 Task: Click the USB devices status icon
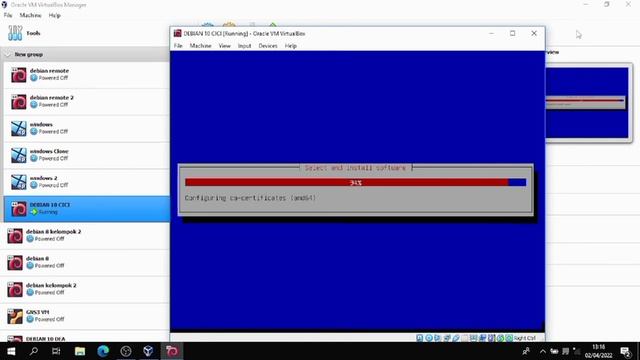pyautogui.click(x=456, y=338)
